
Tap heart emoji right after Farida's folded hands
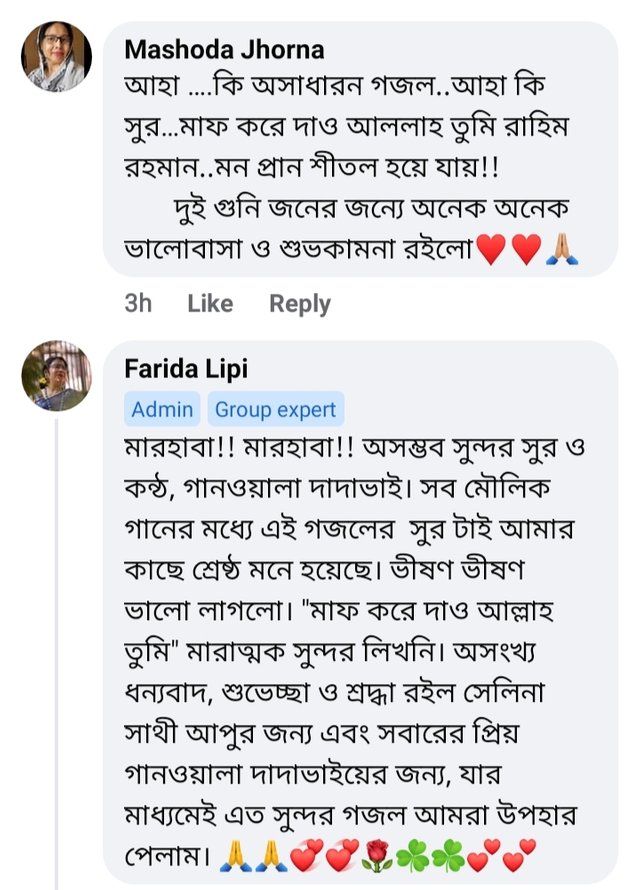coord(304,855)
